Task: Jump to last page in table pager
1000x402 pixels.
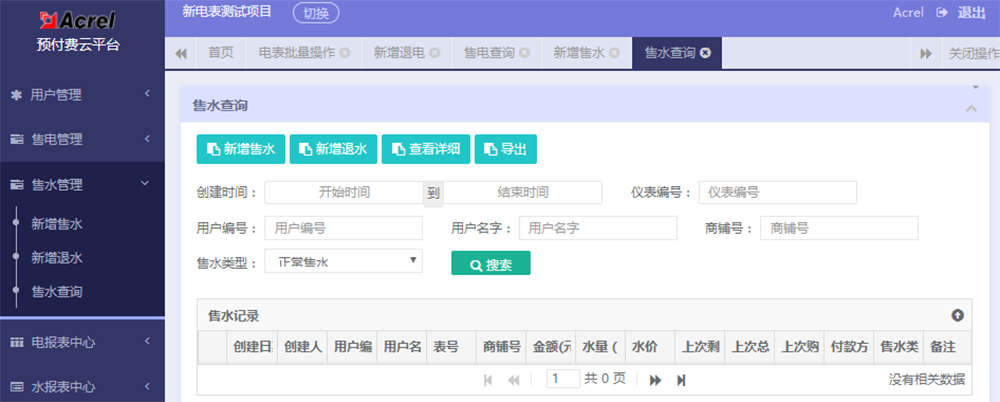Action: coord(682,379)
